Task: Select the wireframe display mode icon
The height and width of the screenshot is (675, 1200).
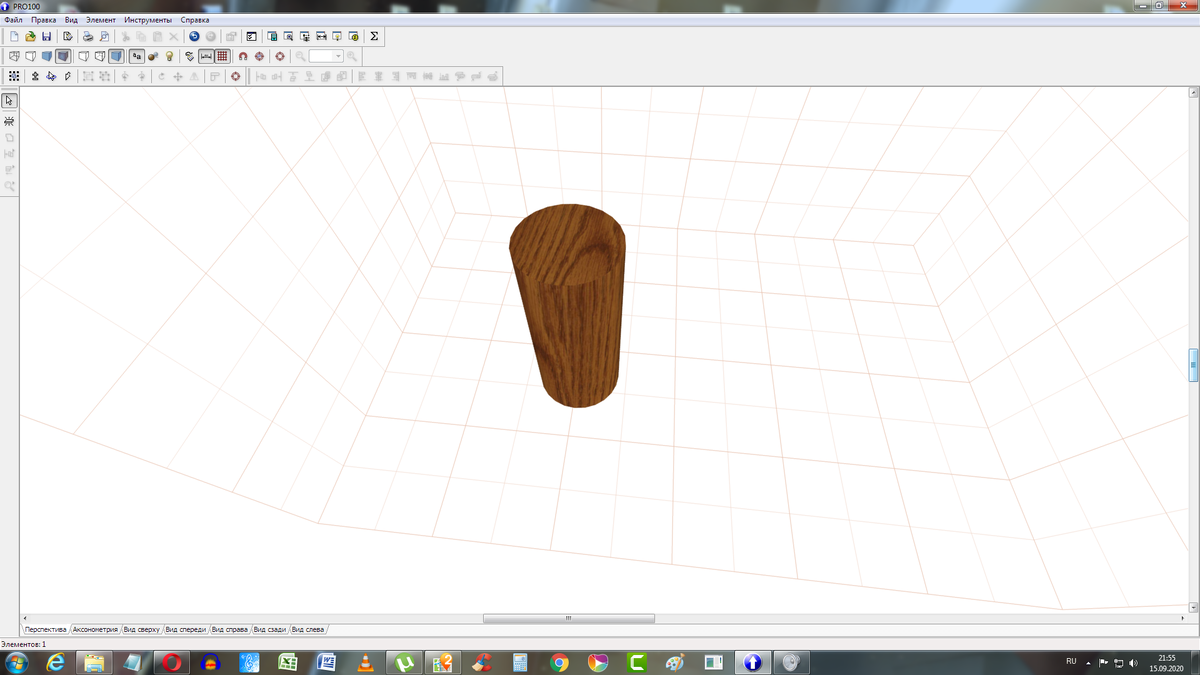Action: [14, 56]
